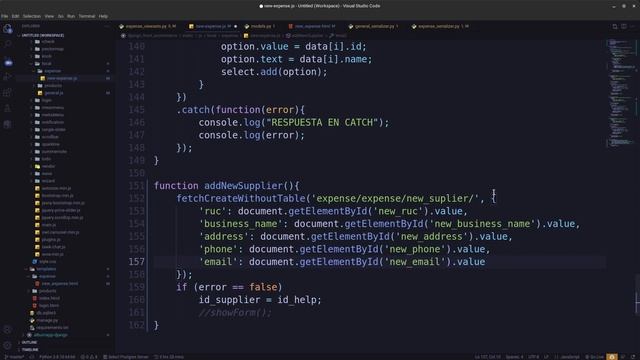Click the UTF-8 encoding in status bar
The image size is (640, 360).
(533, 357)
